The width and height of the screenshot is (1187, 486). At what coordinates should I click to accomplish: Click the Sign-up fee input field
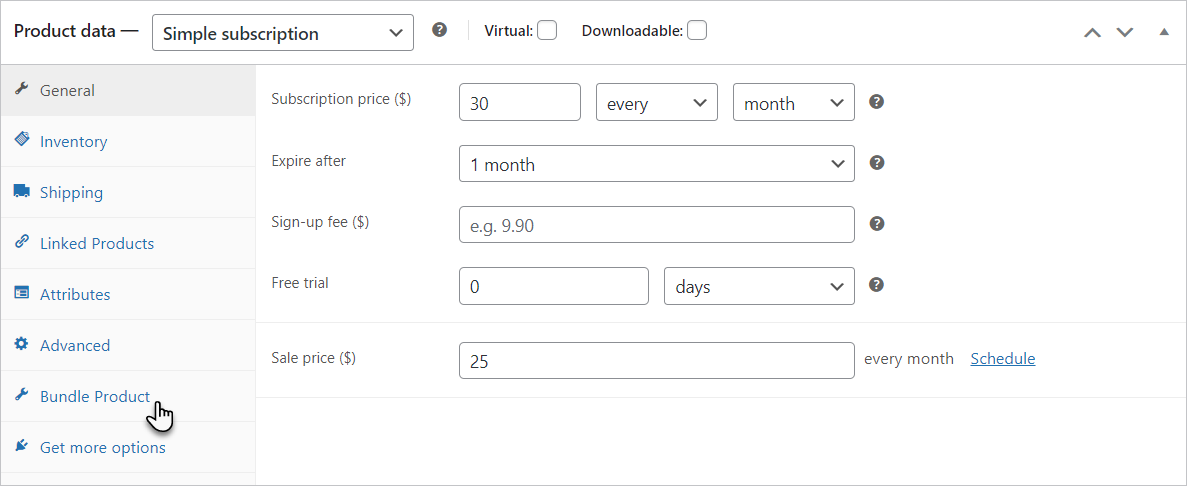(657, 225)
